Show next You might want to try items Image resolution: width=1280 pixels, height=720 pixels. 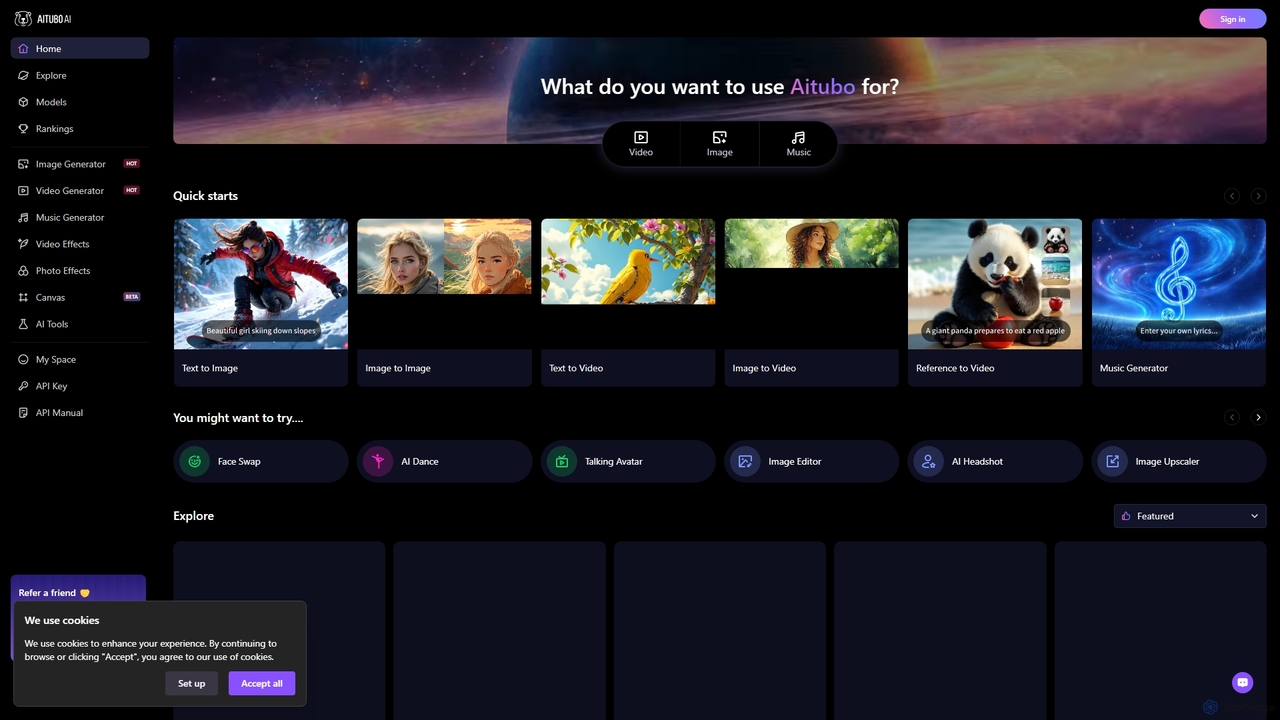[1258, 418]
